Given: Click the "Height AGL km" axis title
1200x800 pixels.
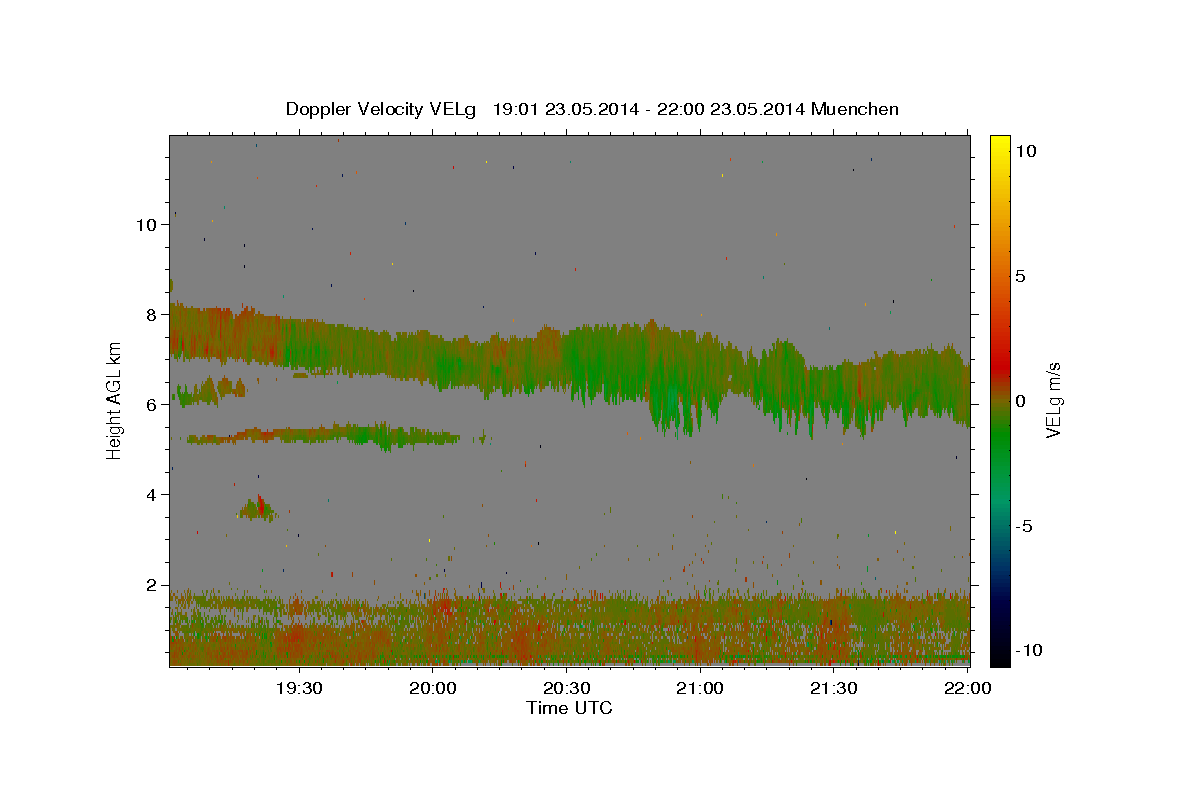Looking at the screenshot, I should [x=114, y=400].
